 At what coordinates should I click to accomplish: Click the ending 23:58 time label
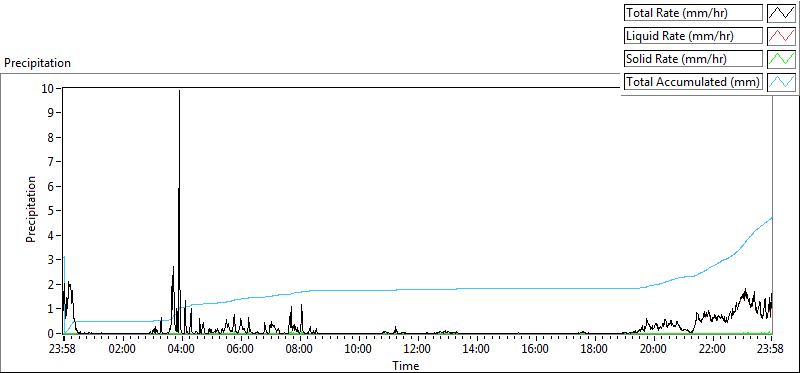pyautogui.click(x=771, y=350)
